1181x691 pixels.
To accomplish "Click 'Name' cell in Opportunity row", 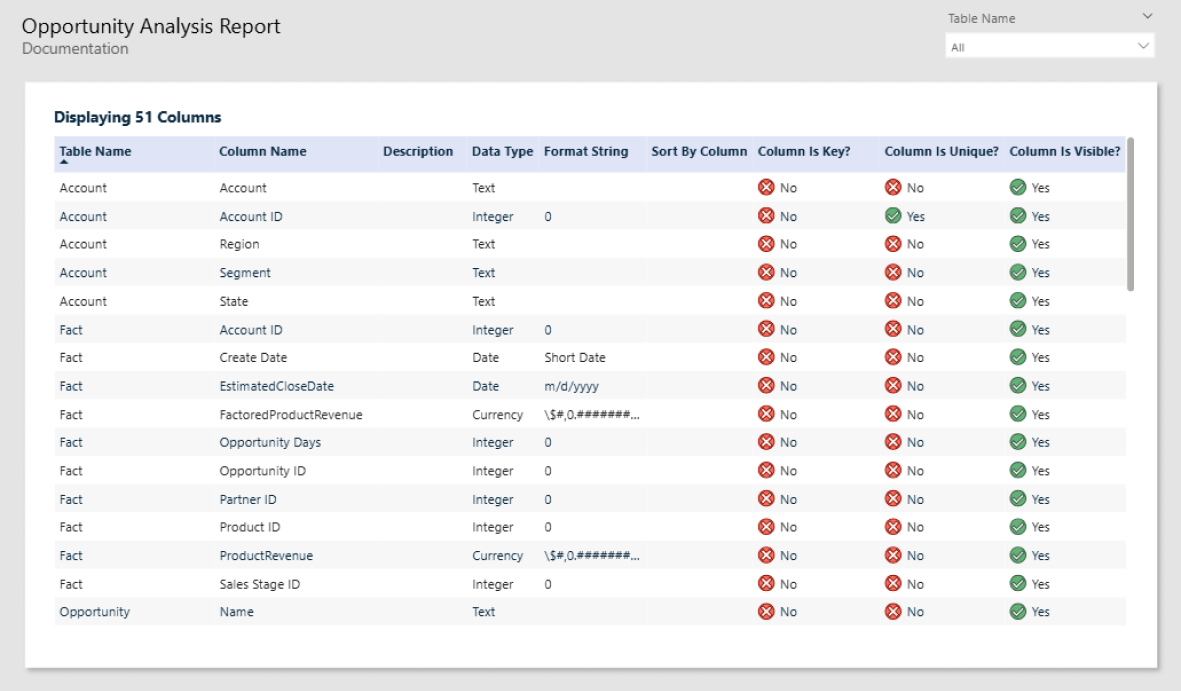I will pos(237,612).
